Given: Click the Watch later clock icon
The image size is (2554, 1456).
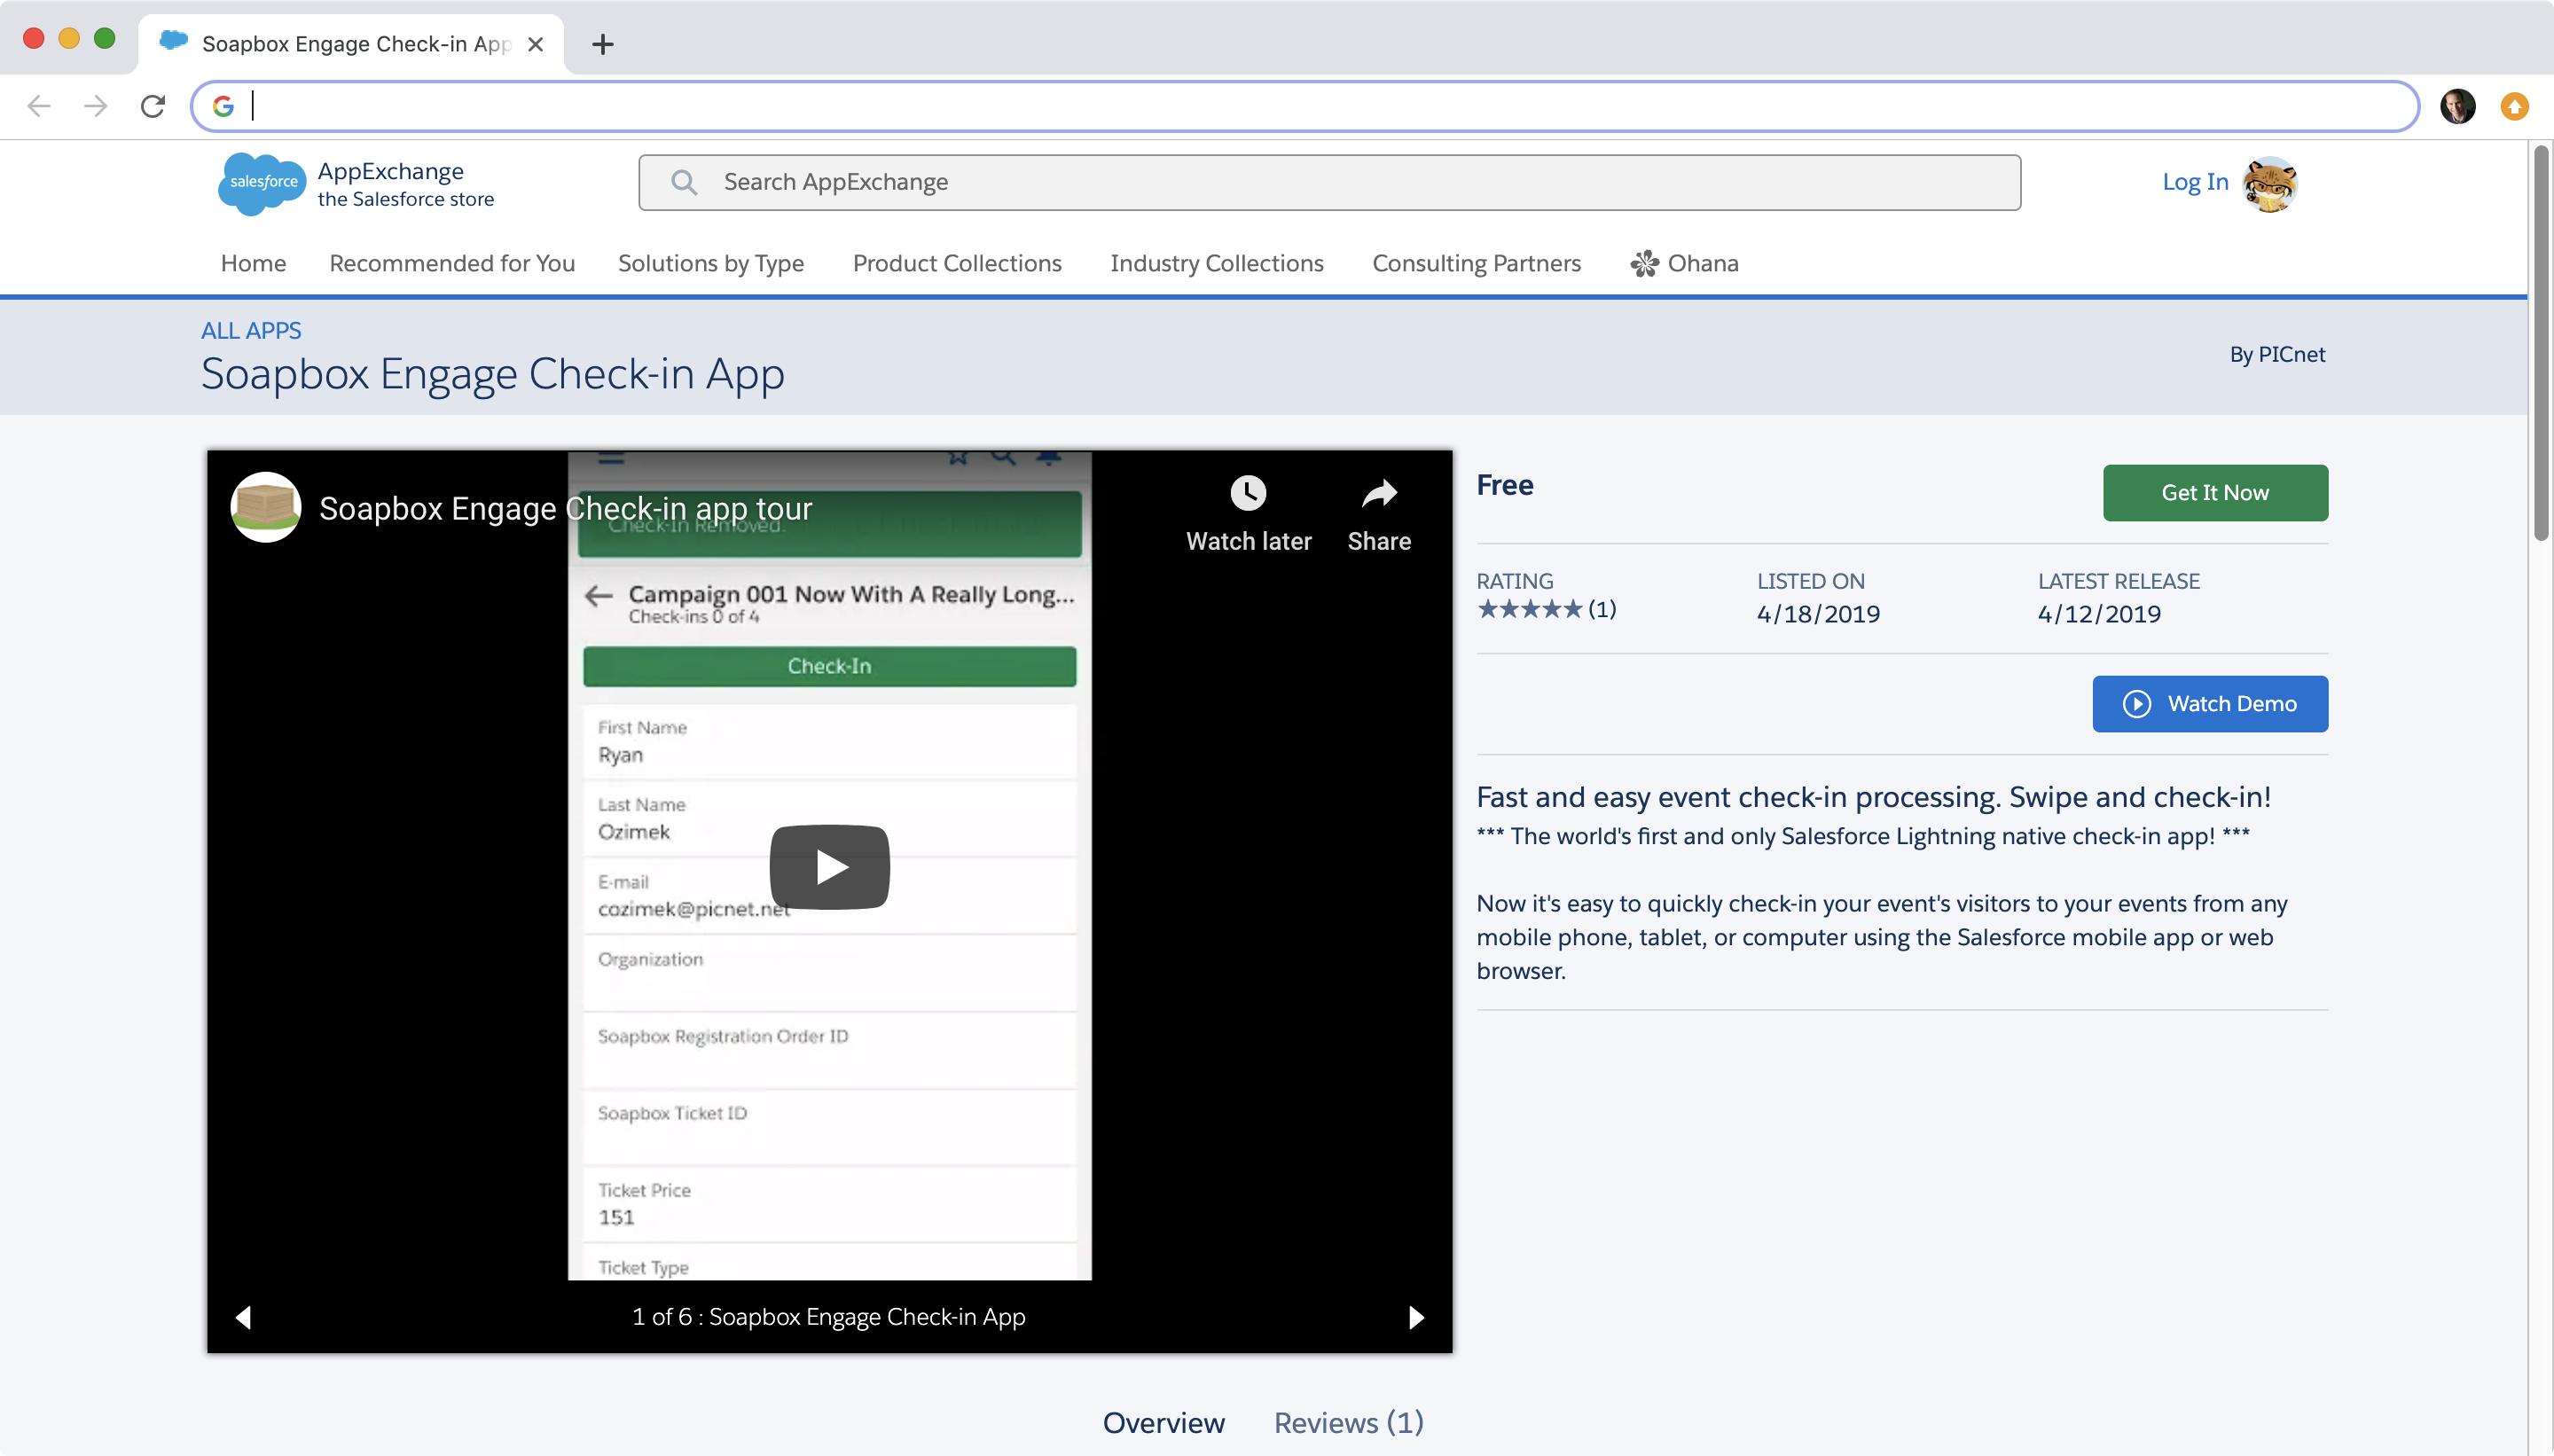Looking at the screenshot, I should (x=1248, y=493).
